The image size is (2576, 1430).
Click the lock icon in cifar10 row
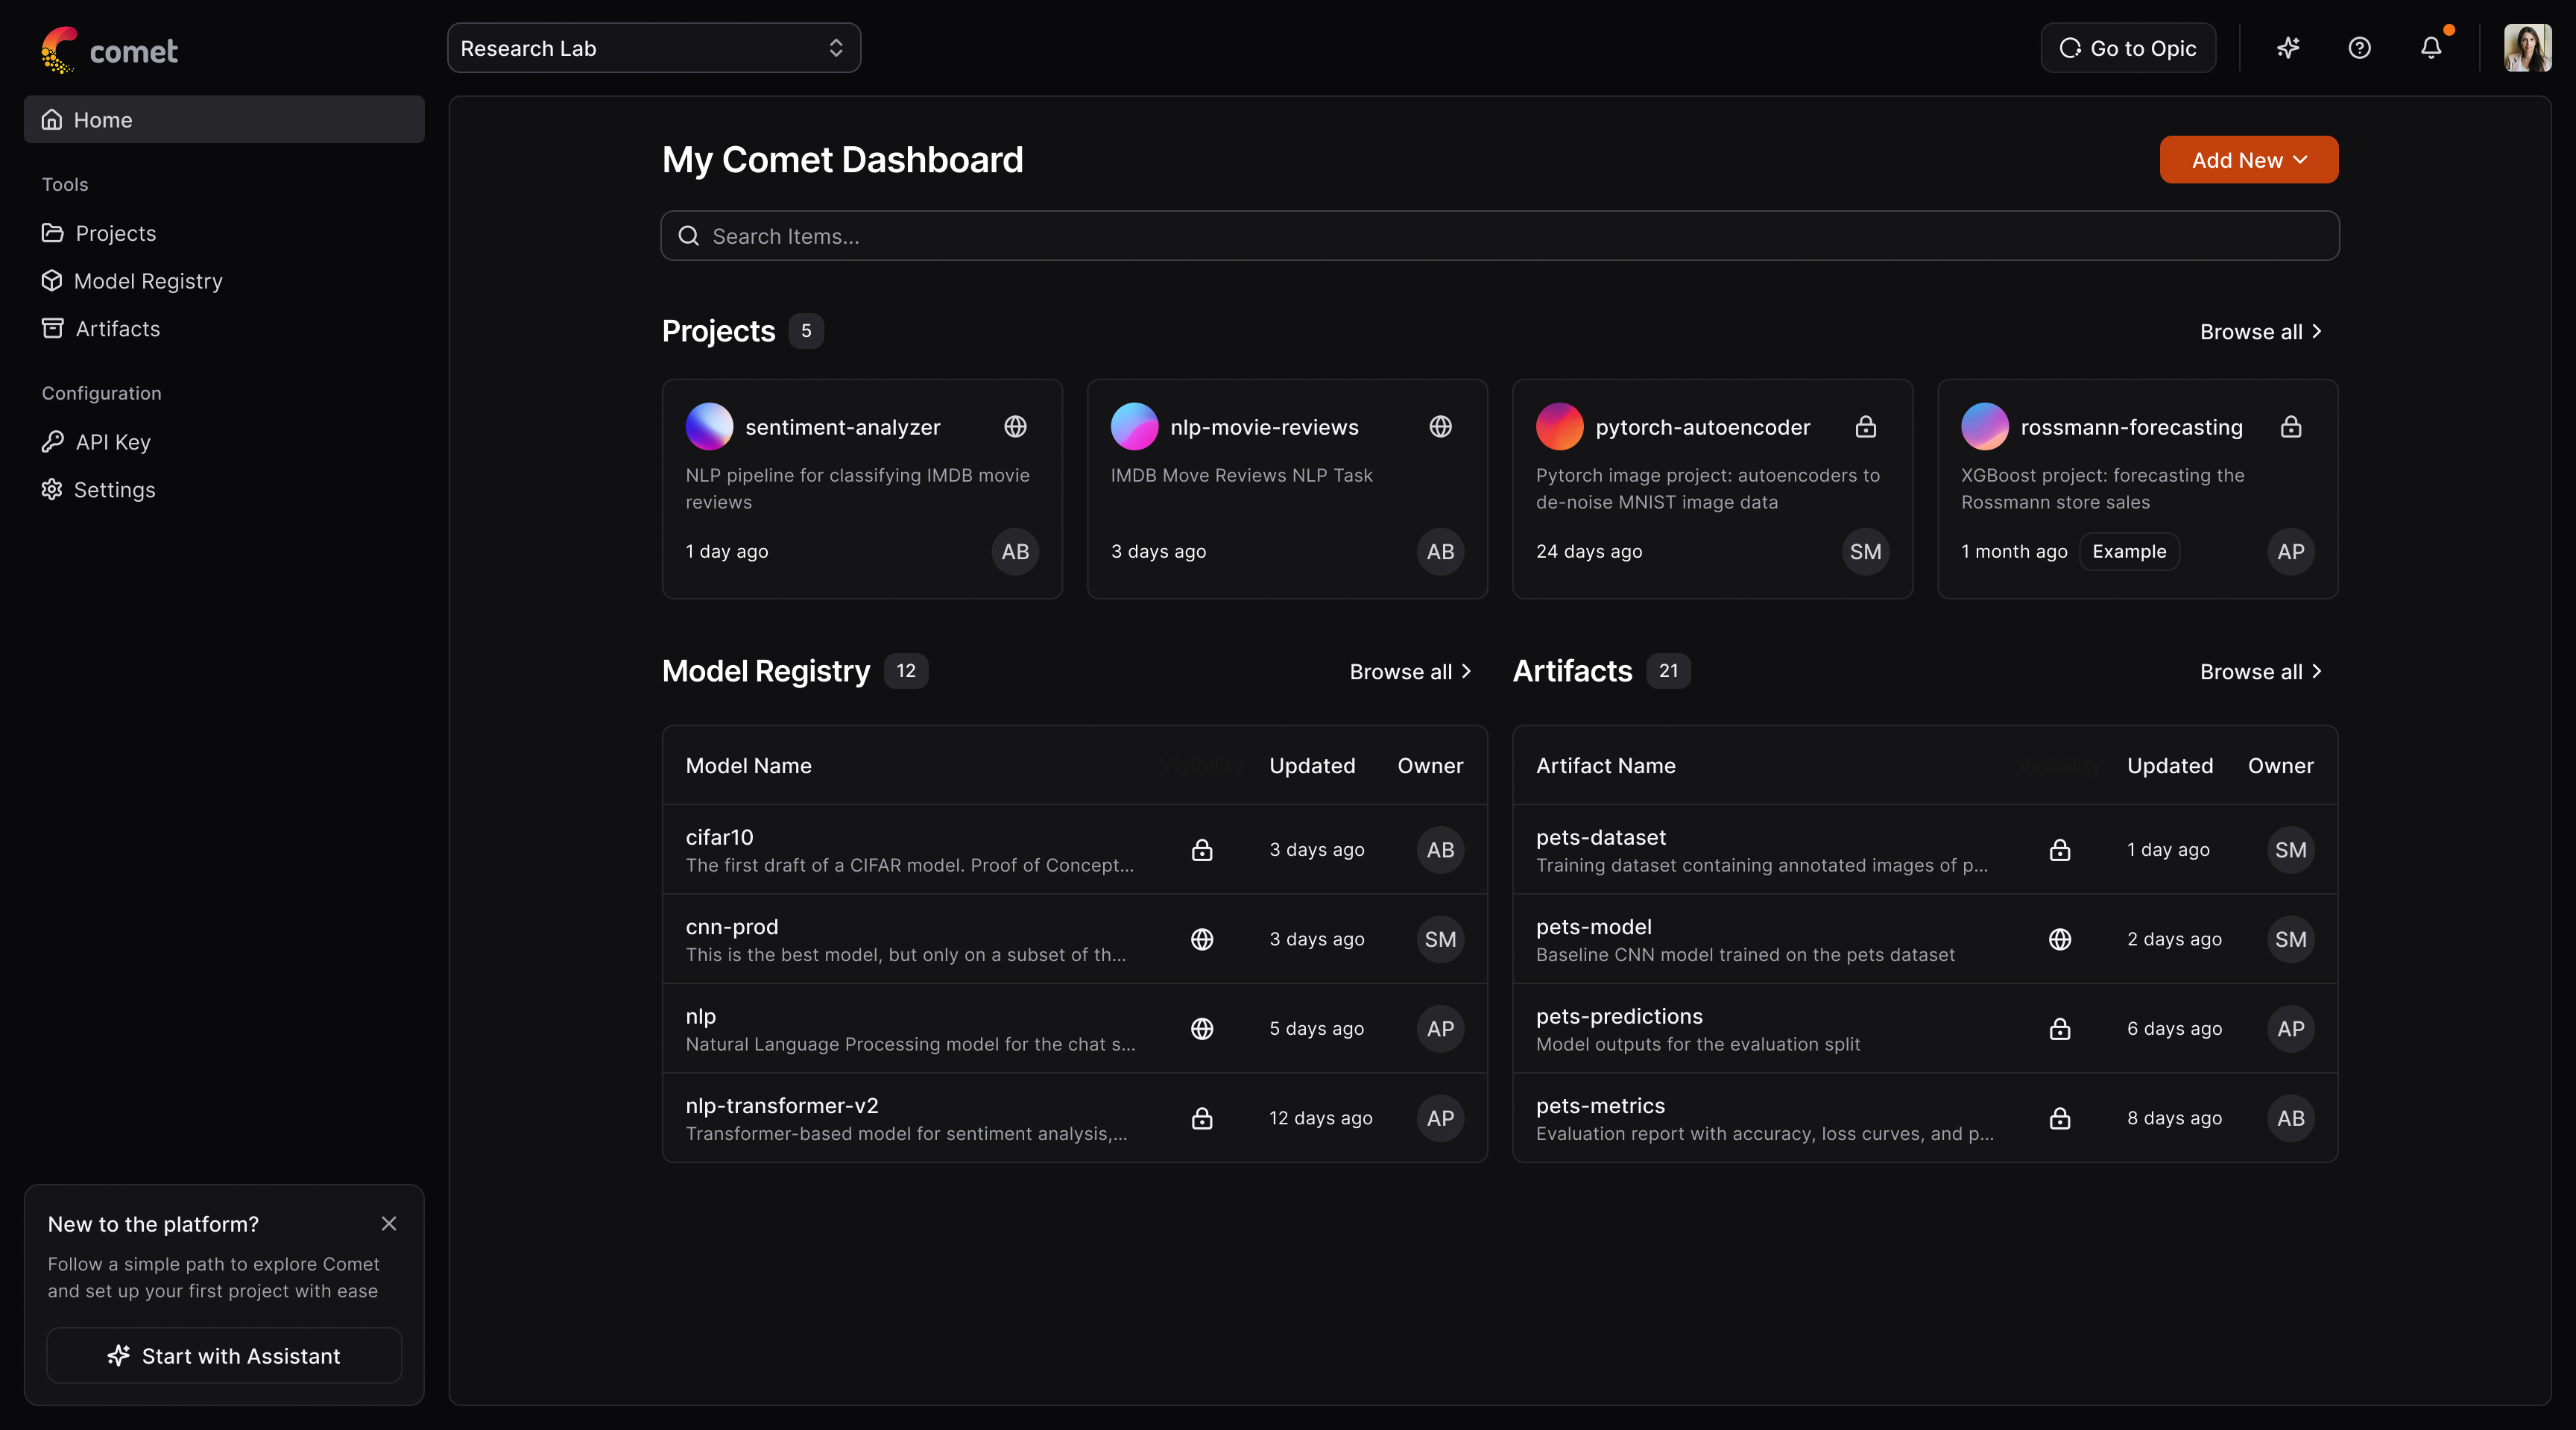pos(1202,850)
